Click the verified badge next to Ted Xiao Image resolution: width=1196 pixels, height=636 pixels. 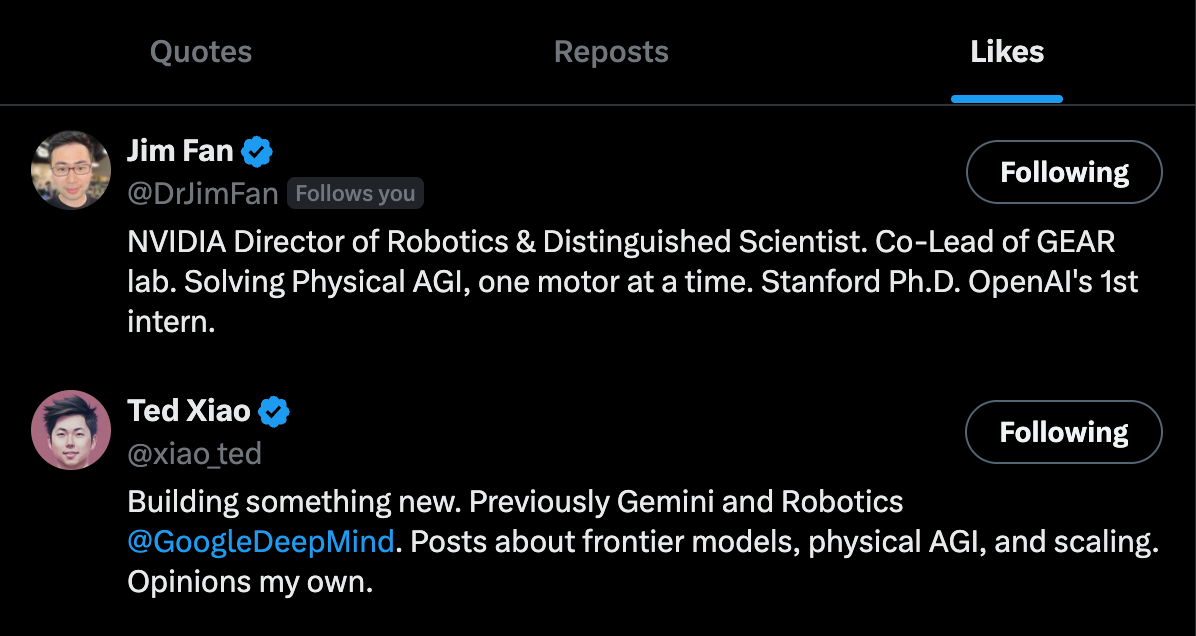274,411
